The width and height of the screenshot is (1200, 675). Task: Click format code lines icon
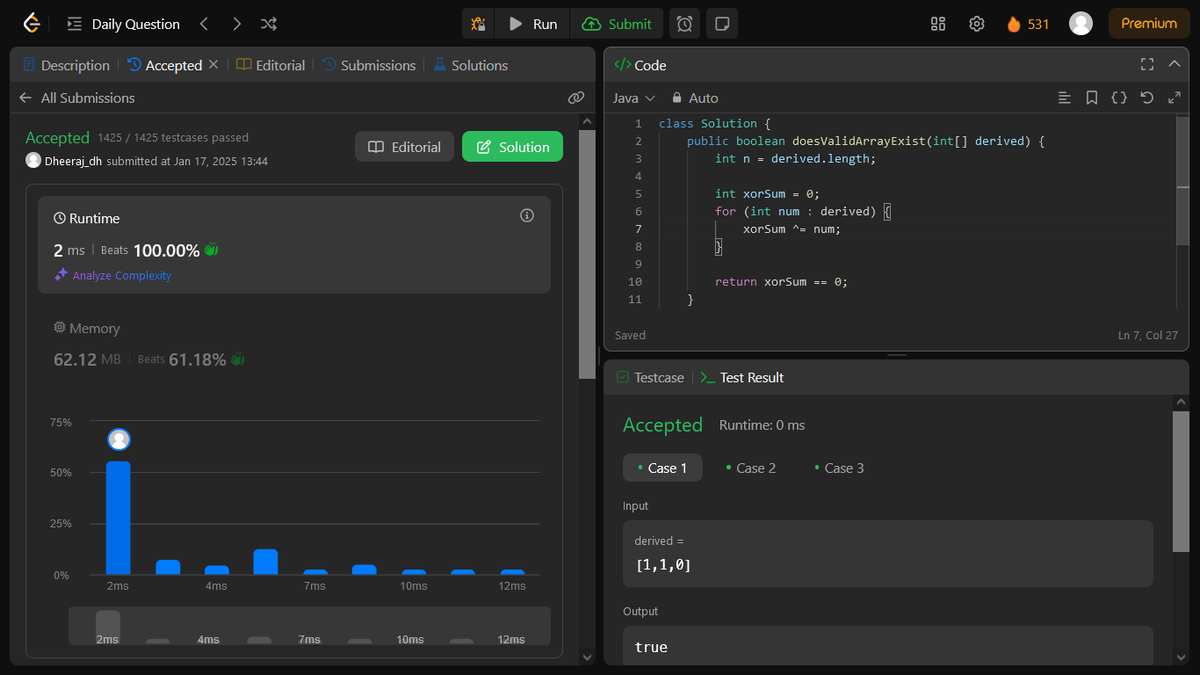click(1064, 98)
